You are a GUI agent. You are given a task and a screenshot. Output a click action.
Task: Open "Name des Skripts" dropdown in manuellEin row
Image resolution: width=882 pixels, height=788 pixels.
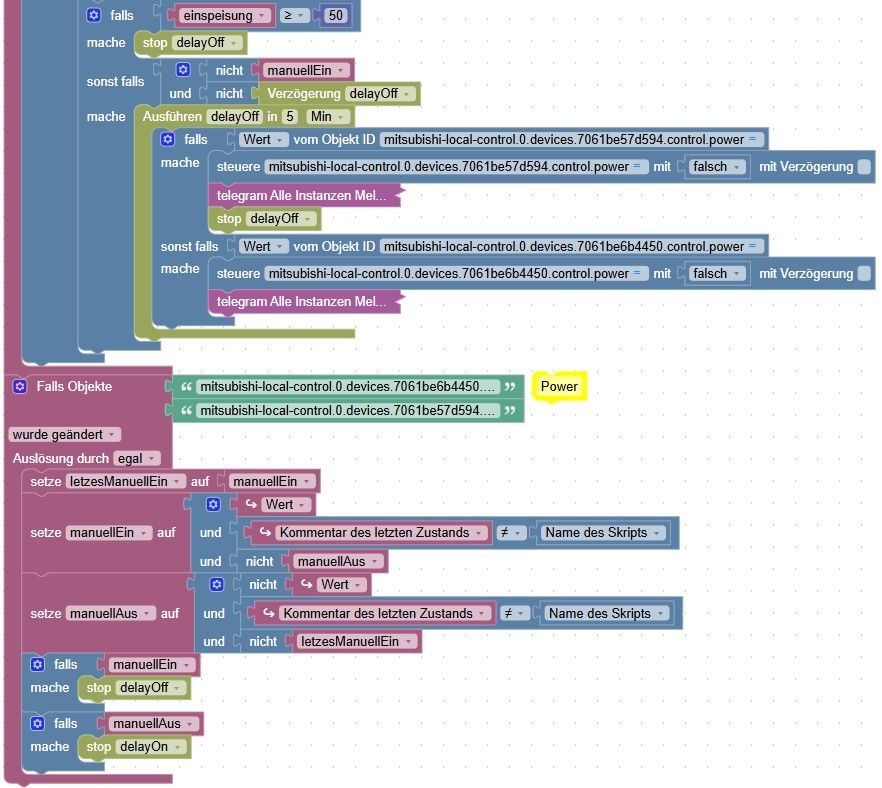coord(602,533)
